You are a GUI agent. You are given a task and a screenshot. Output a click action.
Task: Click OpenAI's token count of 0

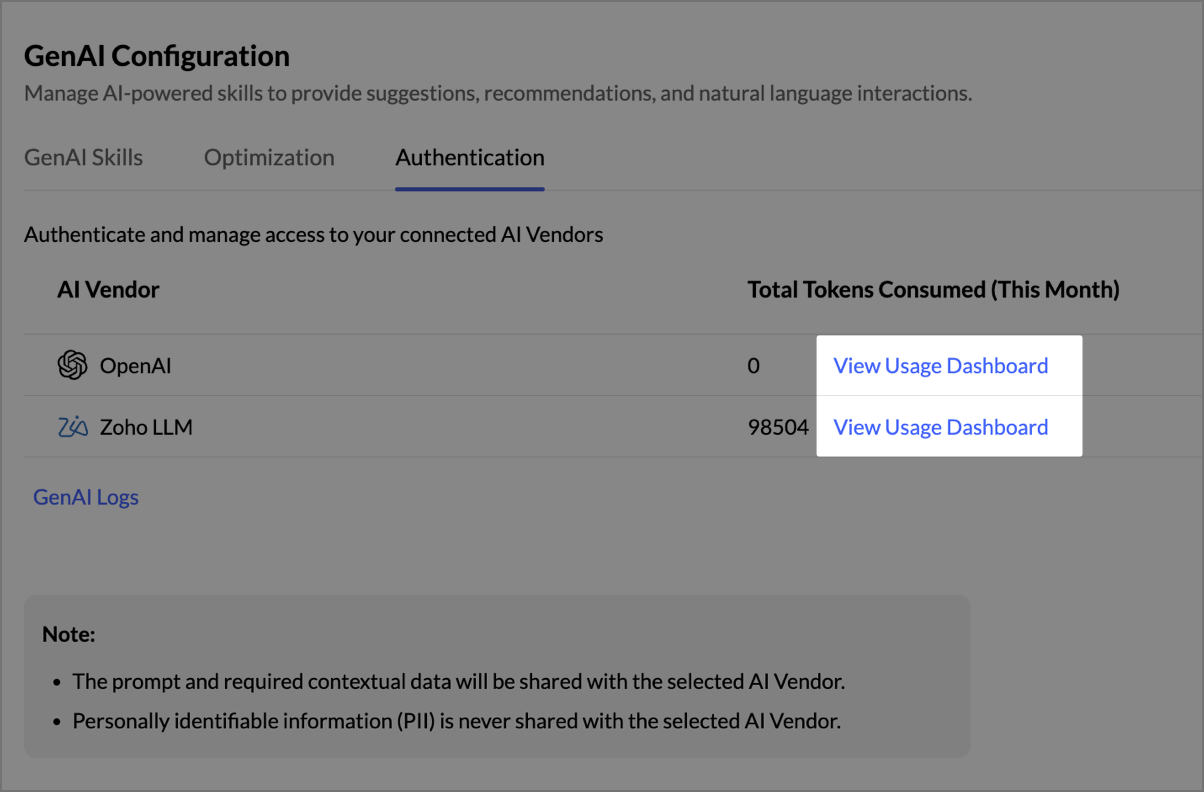(754, 366)
